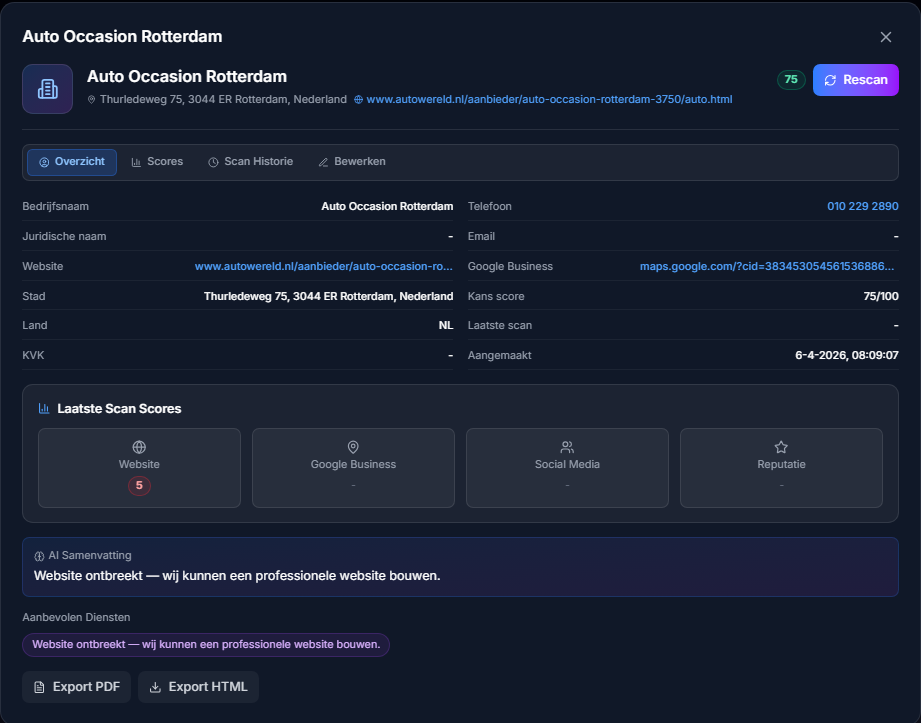Click the Stad value Thurledeweg 75 address
Image resolution: width=921 pixels, height=723 pixels.
(x=328, y=297)
